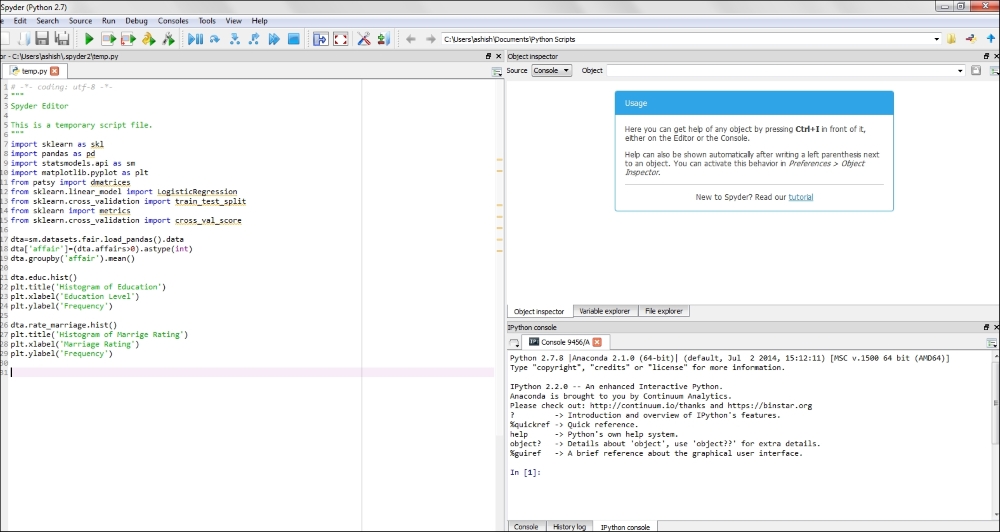The height and width of the screenshot is (532, 1000).
Task: Click the Object inspector lock icon
Action: [x=976, y=70]
